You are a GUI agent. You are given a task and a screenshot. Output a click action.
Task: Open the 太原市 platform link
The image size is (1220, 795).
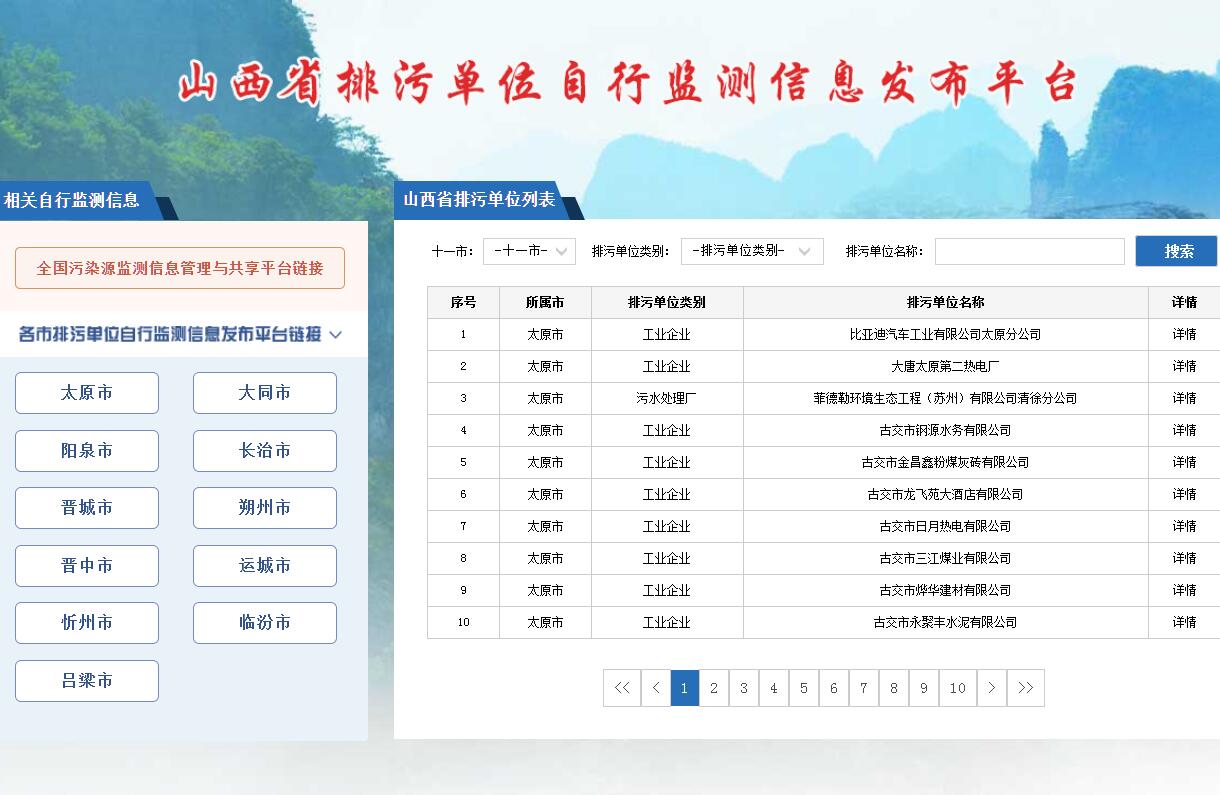[x=87, y=393]
